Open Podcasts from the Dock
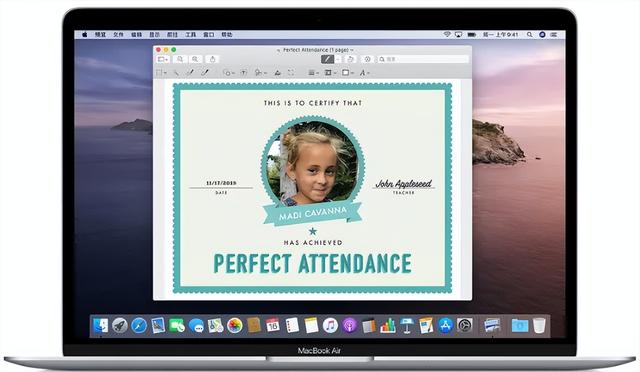 (349, 325)
